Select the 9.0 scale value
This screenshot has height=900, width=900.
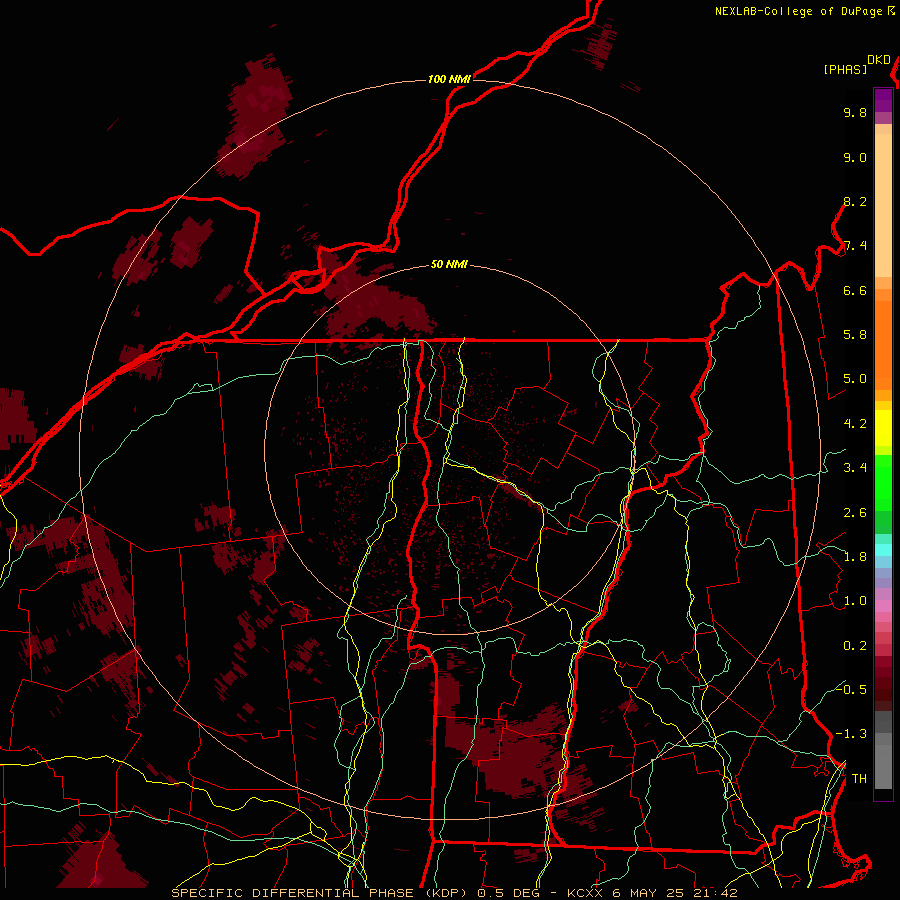coord(855,157)
